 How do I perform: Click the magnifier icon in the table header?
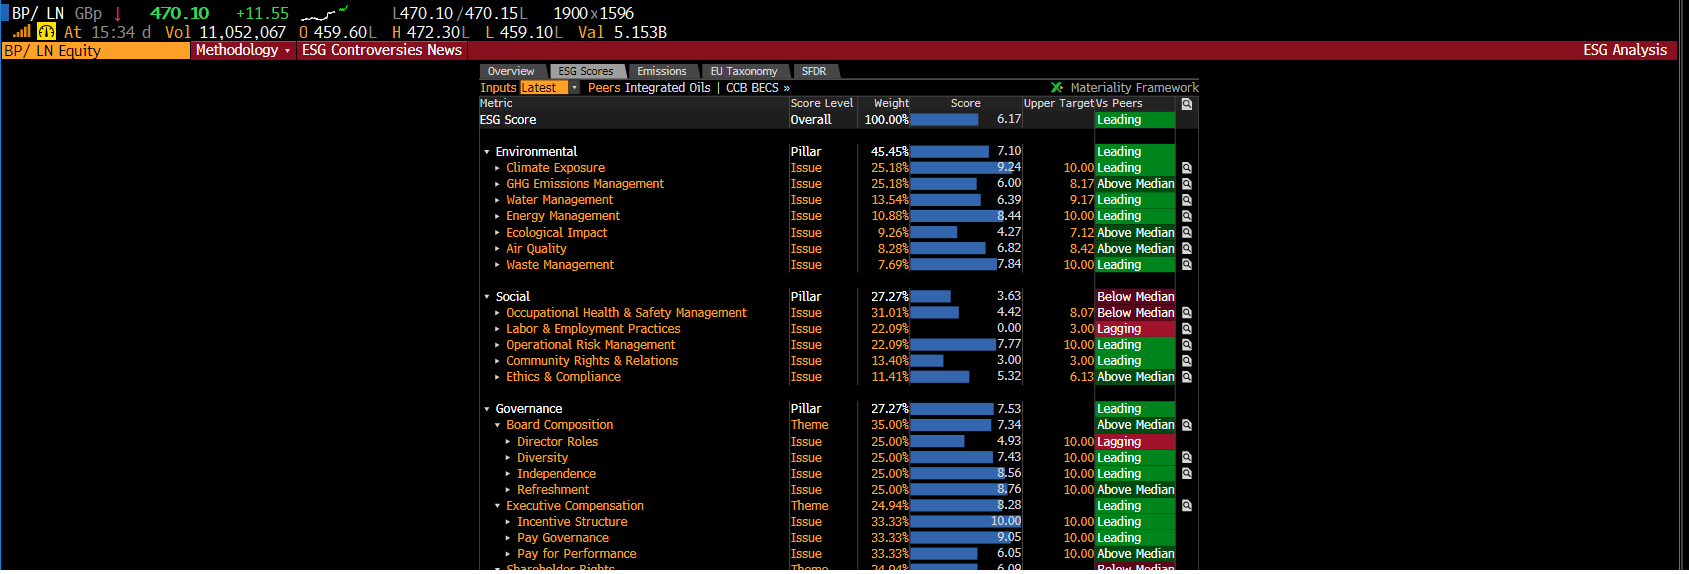1186,104
